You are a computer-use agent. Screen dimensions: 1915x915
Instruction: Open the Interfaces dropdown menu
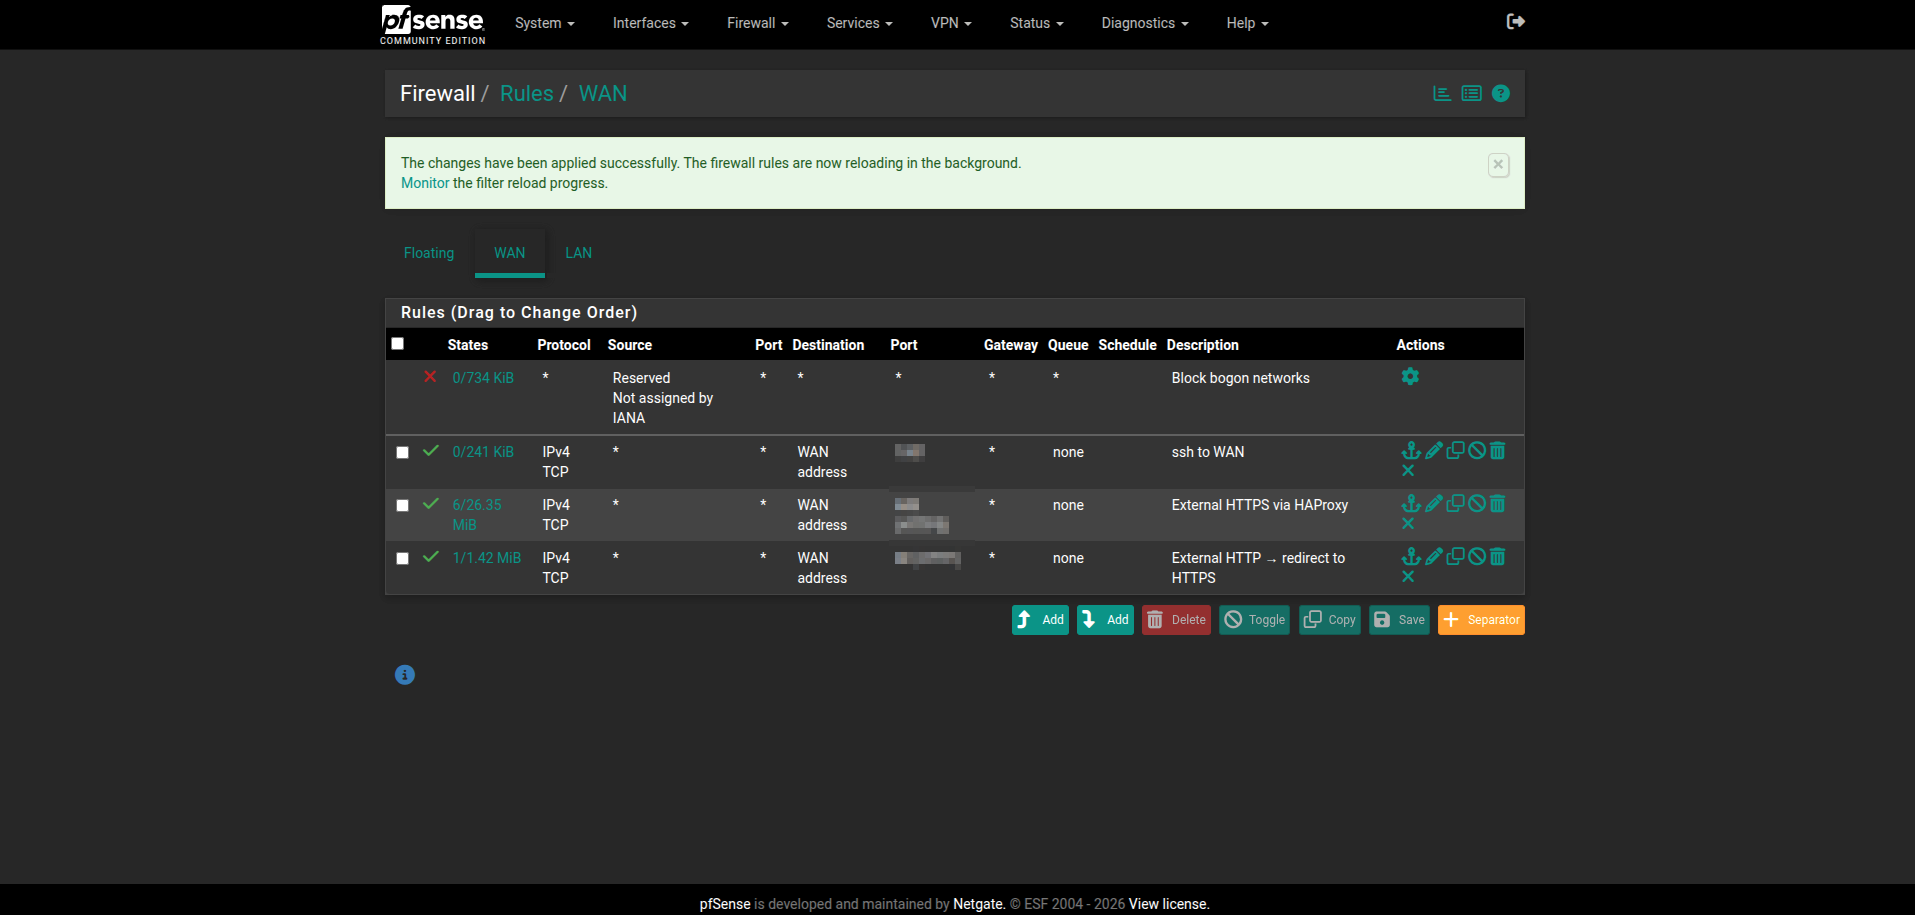point(650,23)
